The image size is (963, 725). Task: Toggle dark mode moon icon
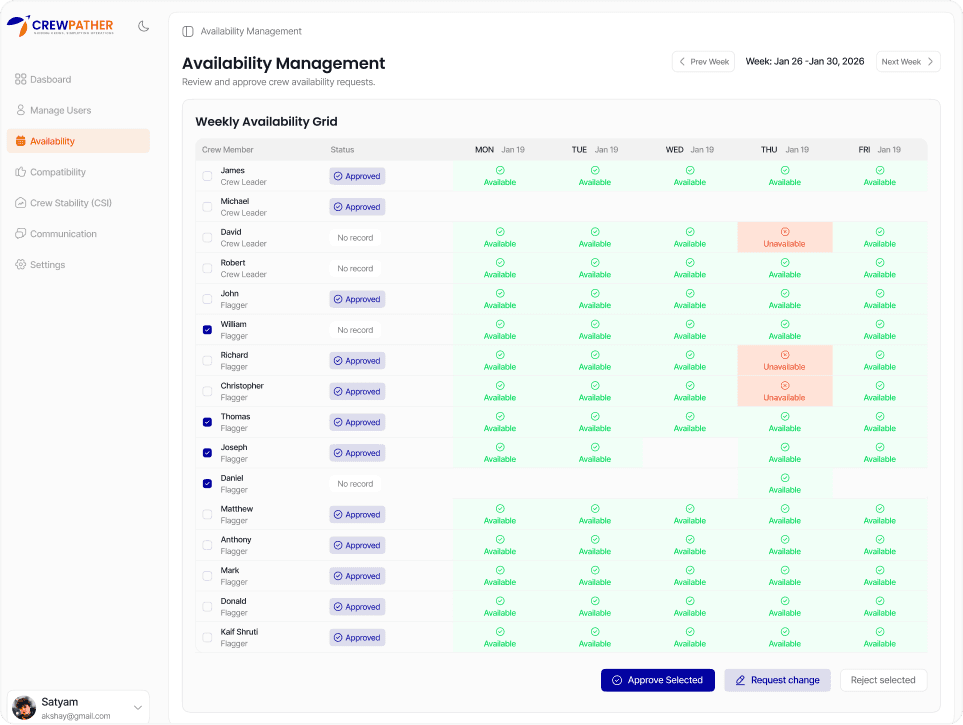tap(143, 26)
